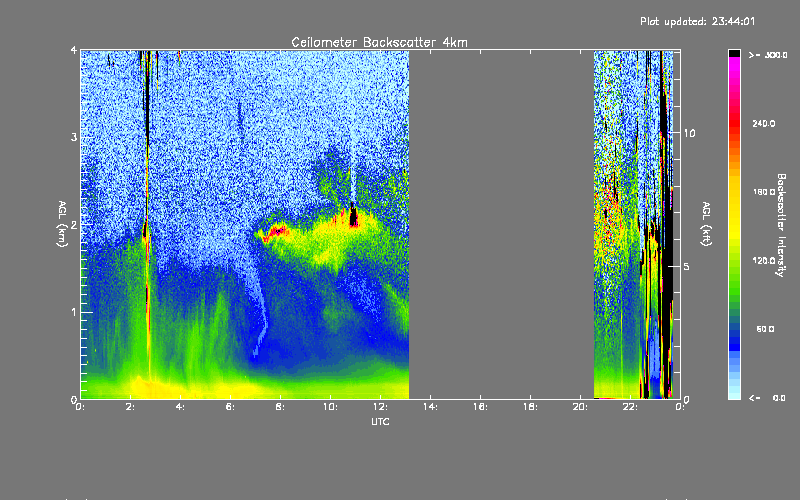Click the '>= 300.0' colorbar label
This screenshot has width=800, height=500.
click(x=768, y=55)
